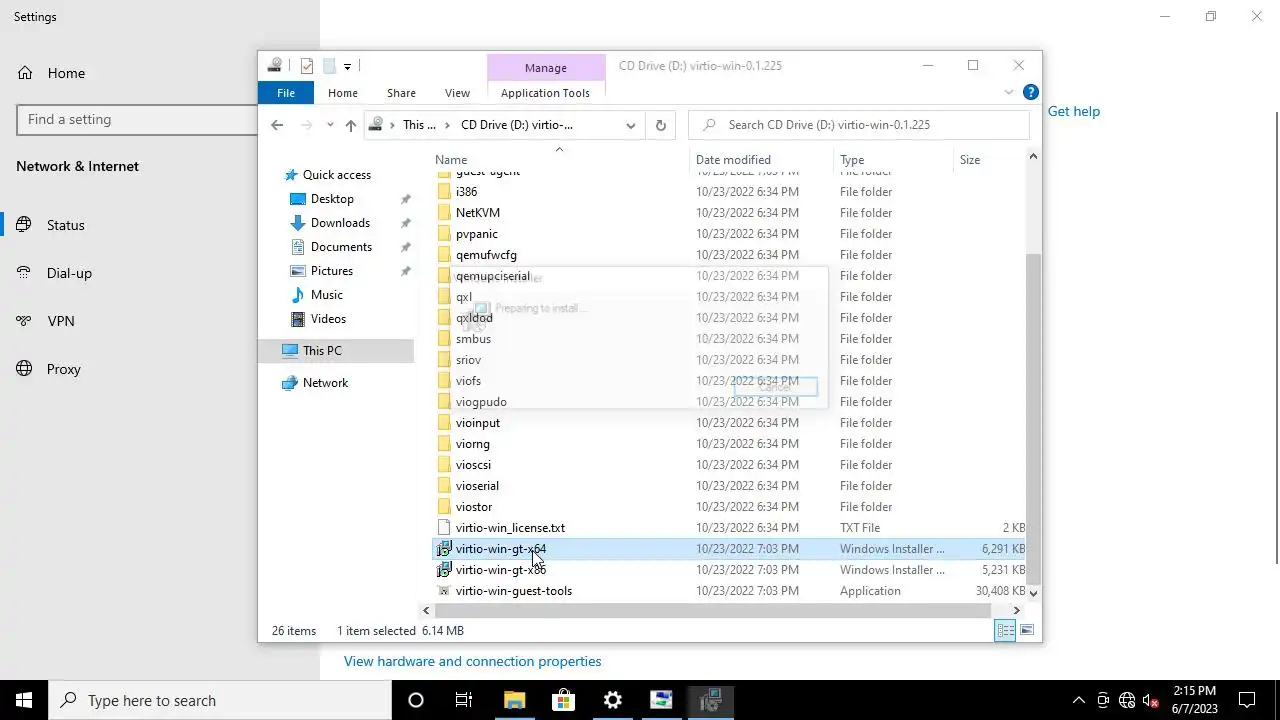Open Desktop in Quick access

332,199
